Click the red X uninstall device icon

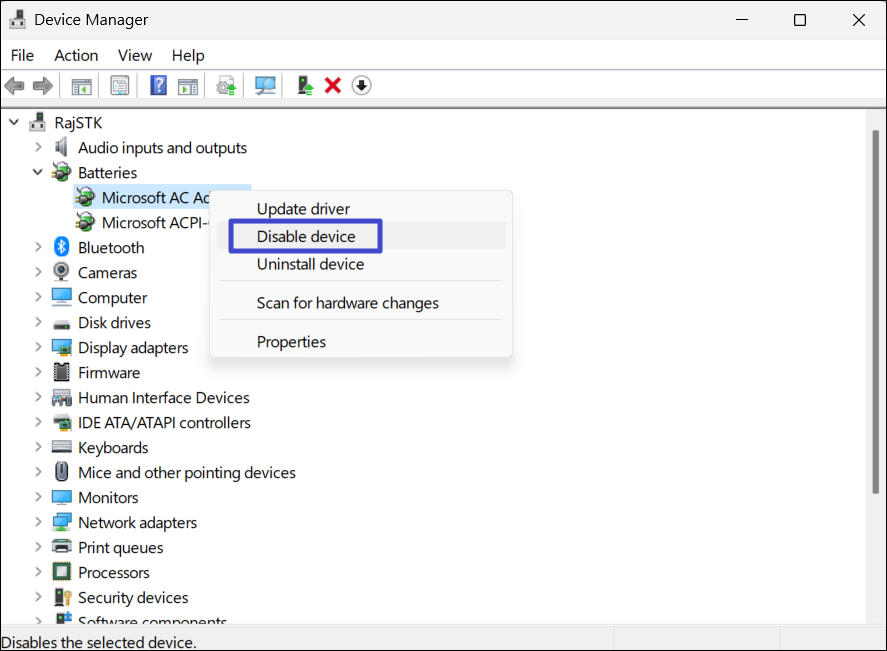click(x=333, y=86)
